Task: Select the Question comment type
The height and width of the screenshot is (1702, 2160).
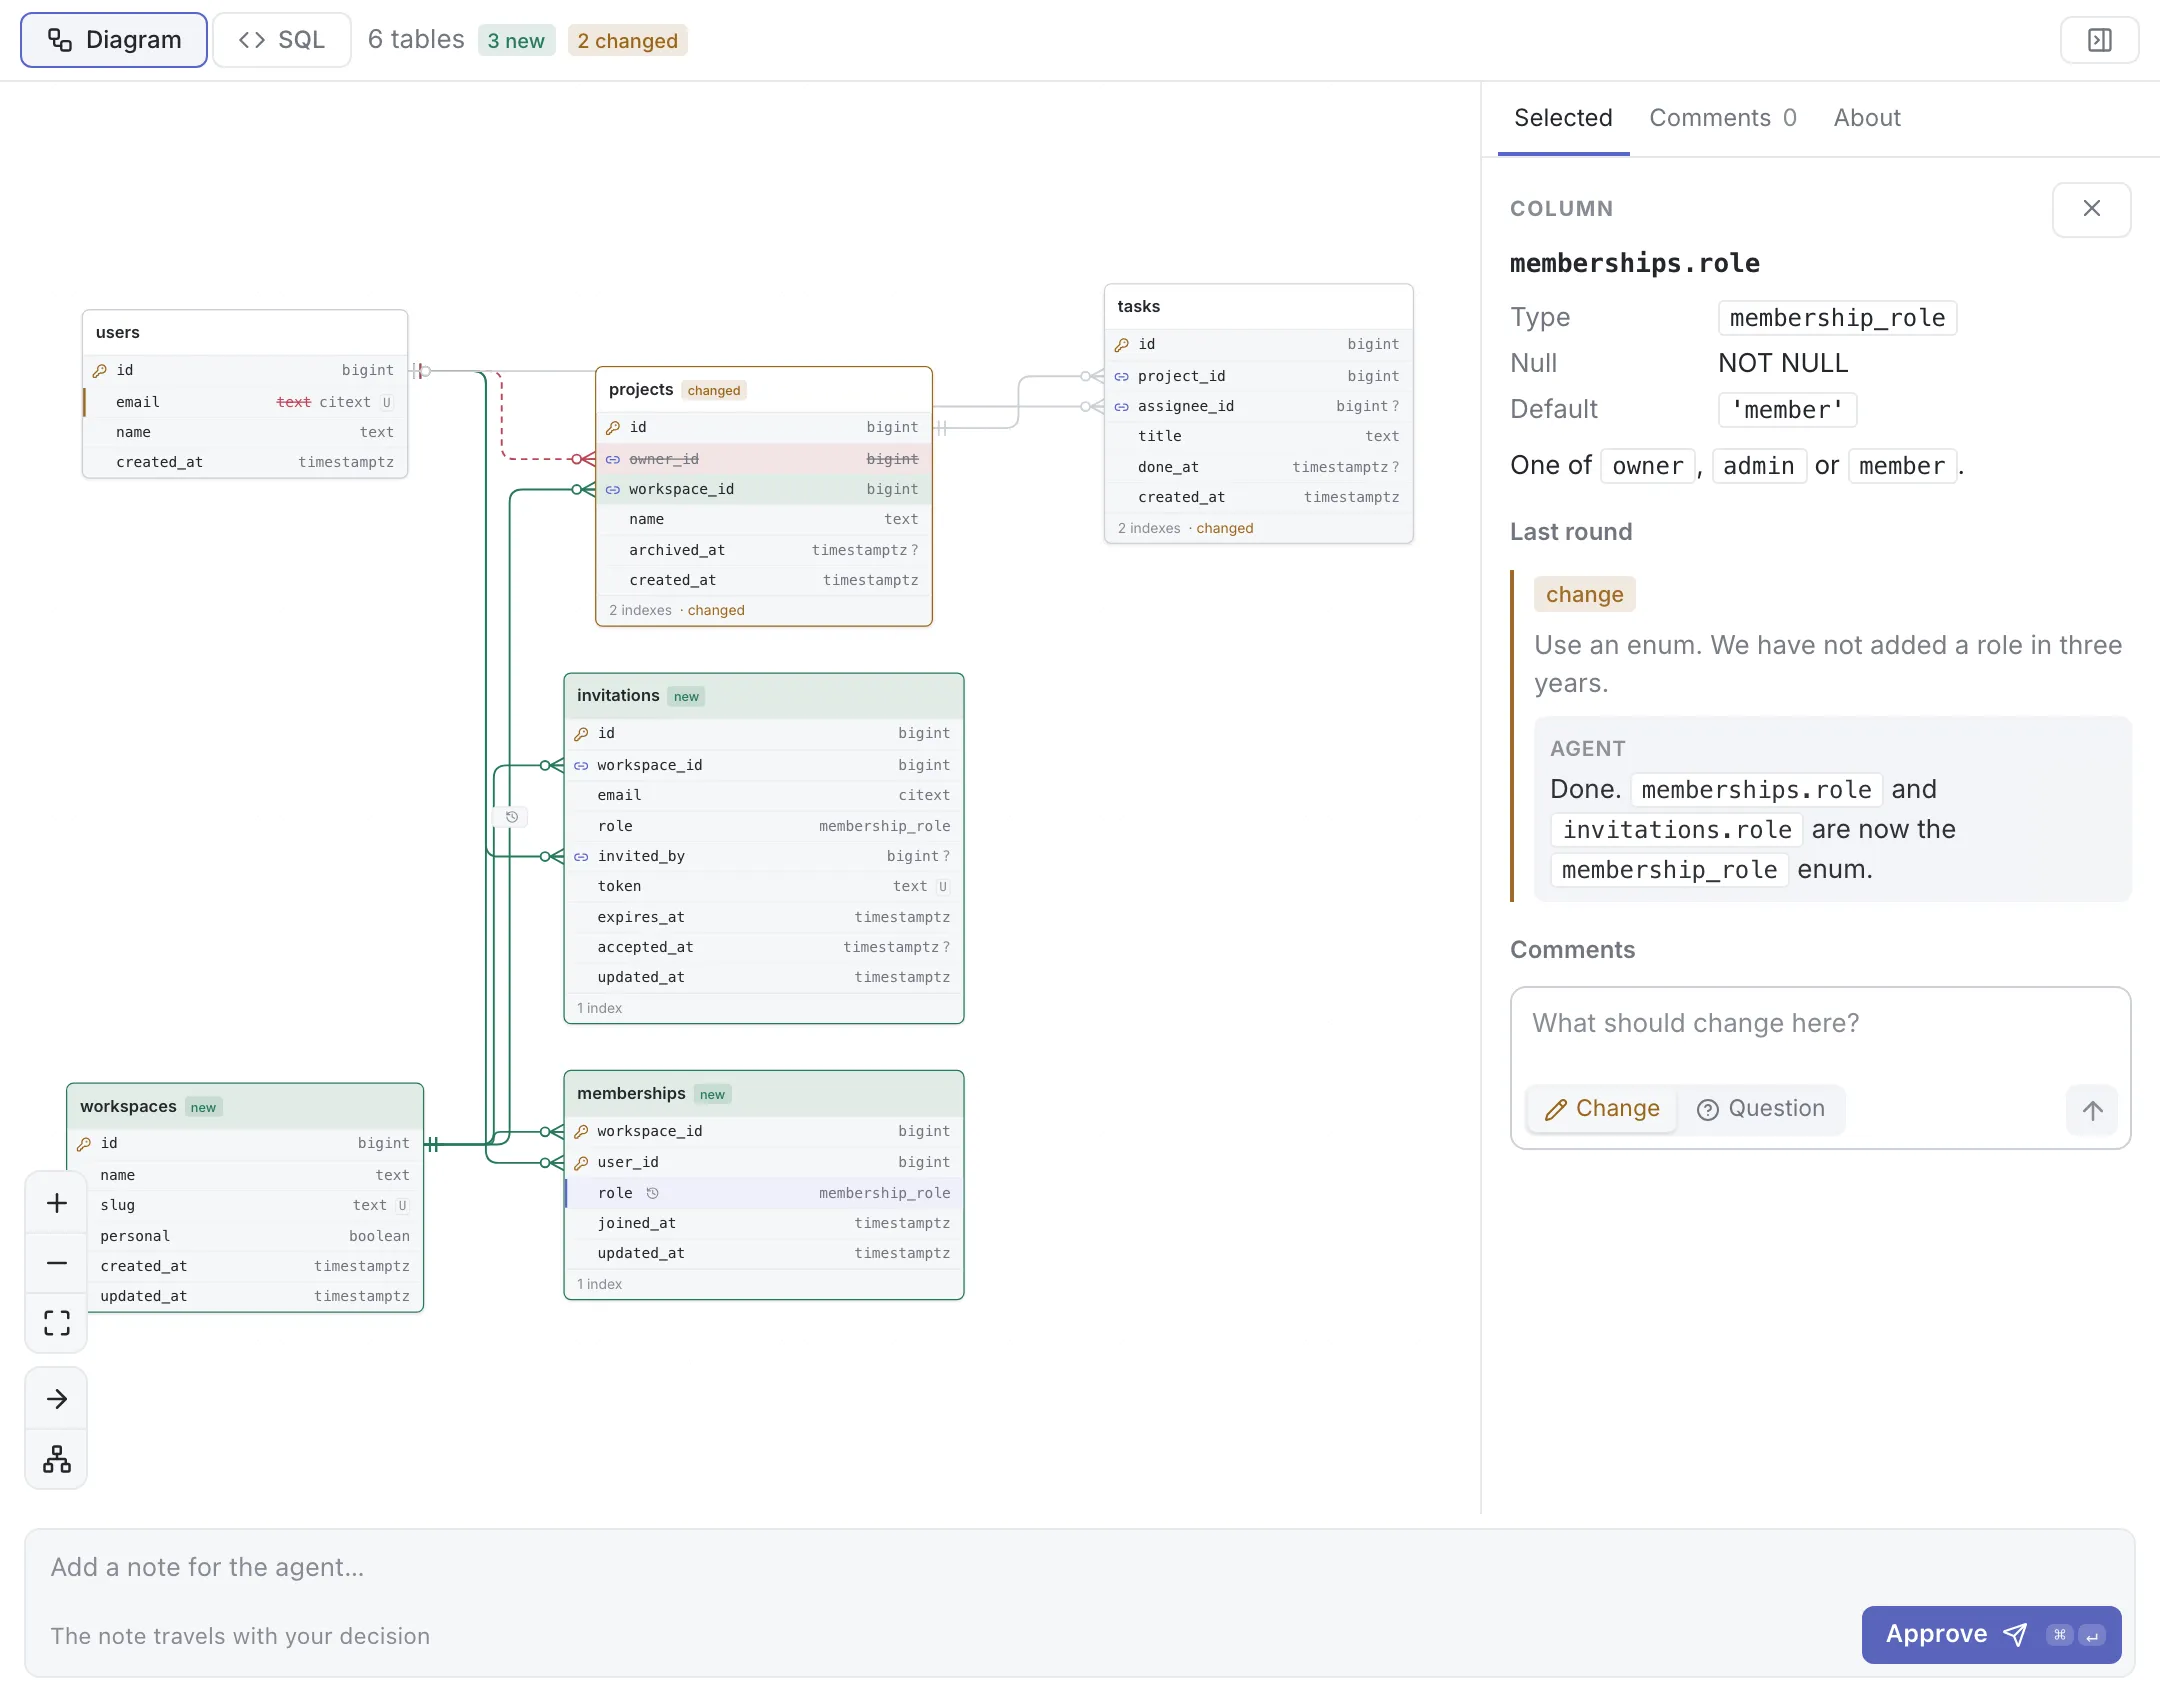Action: click(x=1761, y=1109)
